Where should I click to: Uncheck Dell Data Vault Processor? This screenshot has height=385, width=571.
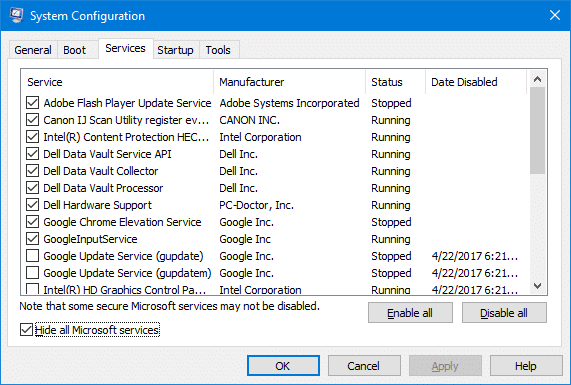[32, 188]
